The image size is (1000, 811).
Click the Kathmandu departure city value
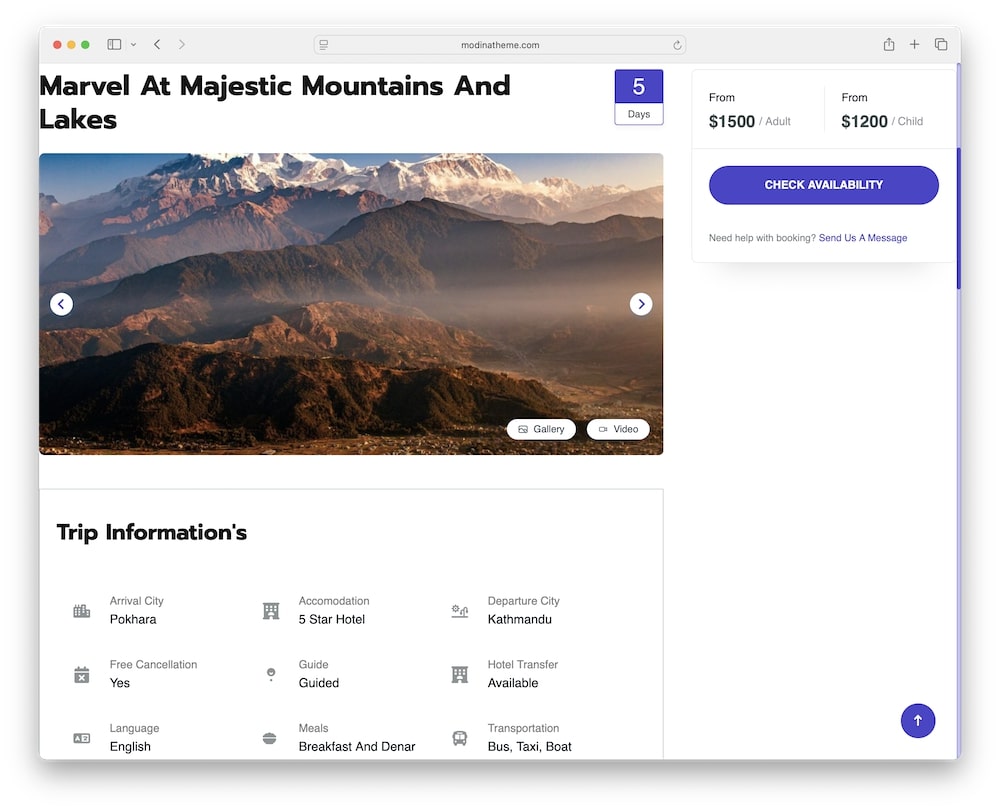click(x=520, y=619)
